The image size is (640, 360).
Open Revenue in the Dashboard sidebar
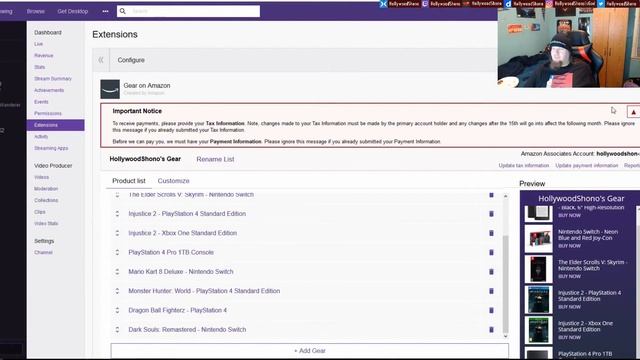(44, 56)
